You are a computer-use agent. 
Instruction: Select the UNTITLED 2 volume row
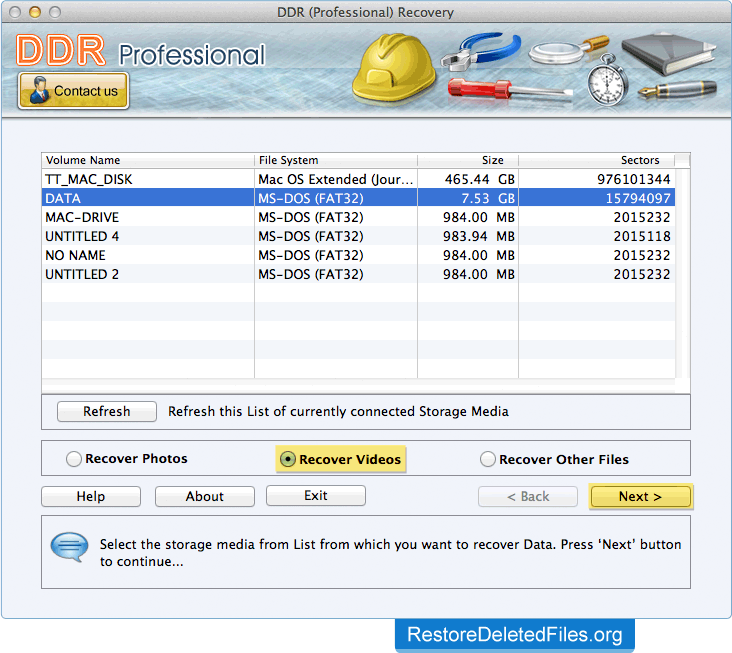(358, 274)
